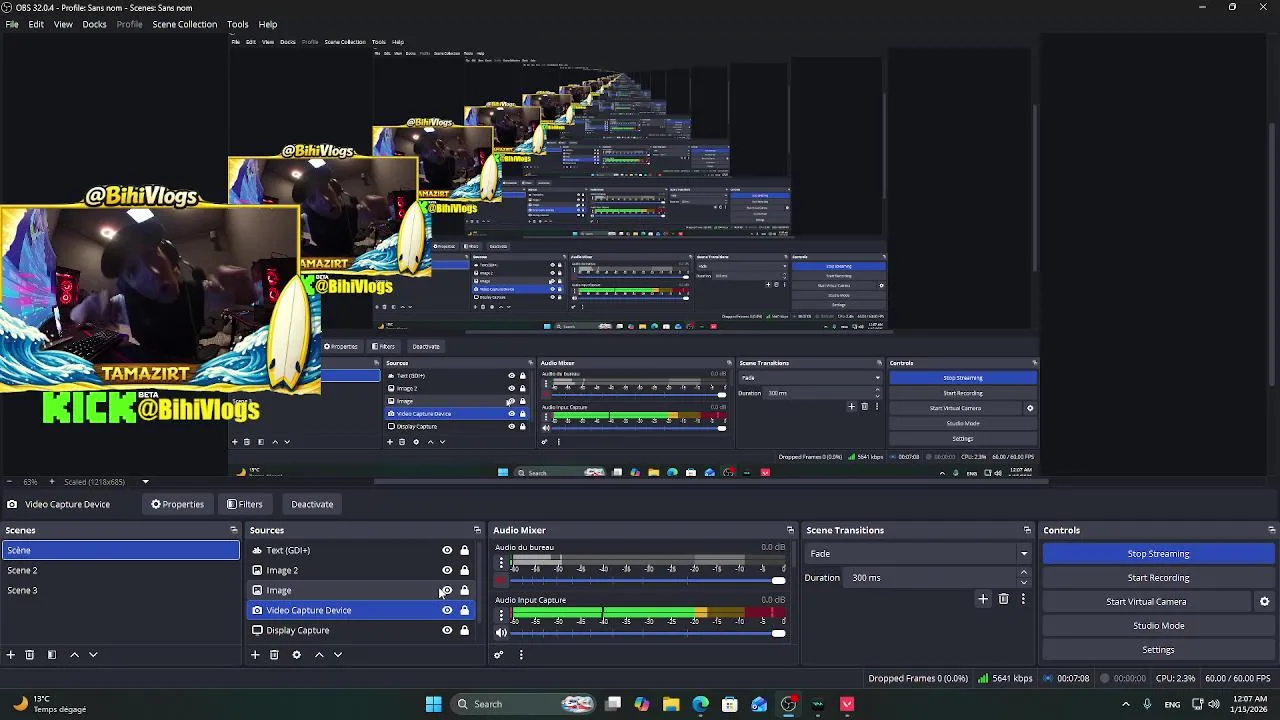Click Start Virtual Camera button
This screenshot has height=720, width=1280.
pos(1146,602)
